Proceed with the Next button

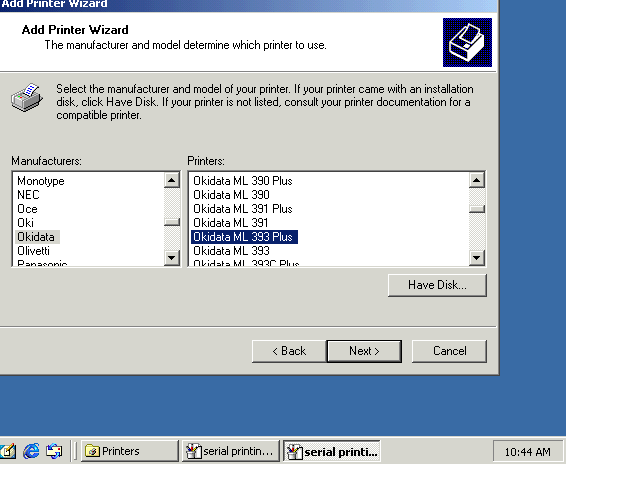click(364, 351)
